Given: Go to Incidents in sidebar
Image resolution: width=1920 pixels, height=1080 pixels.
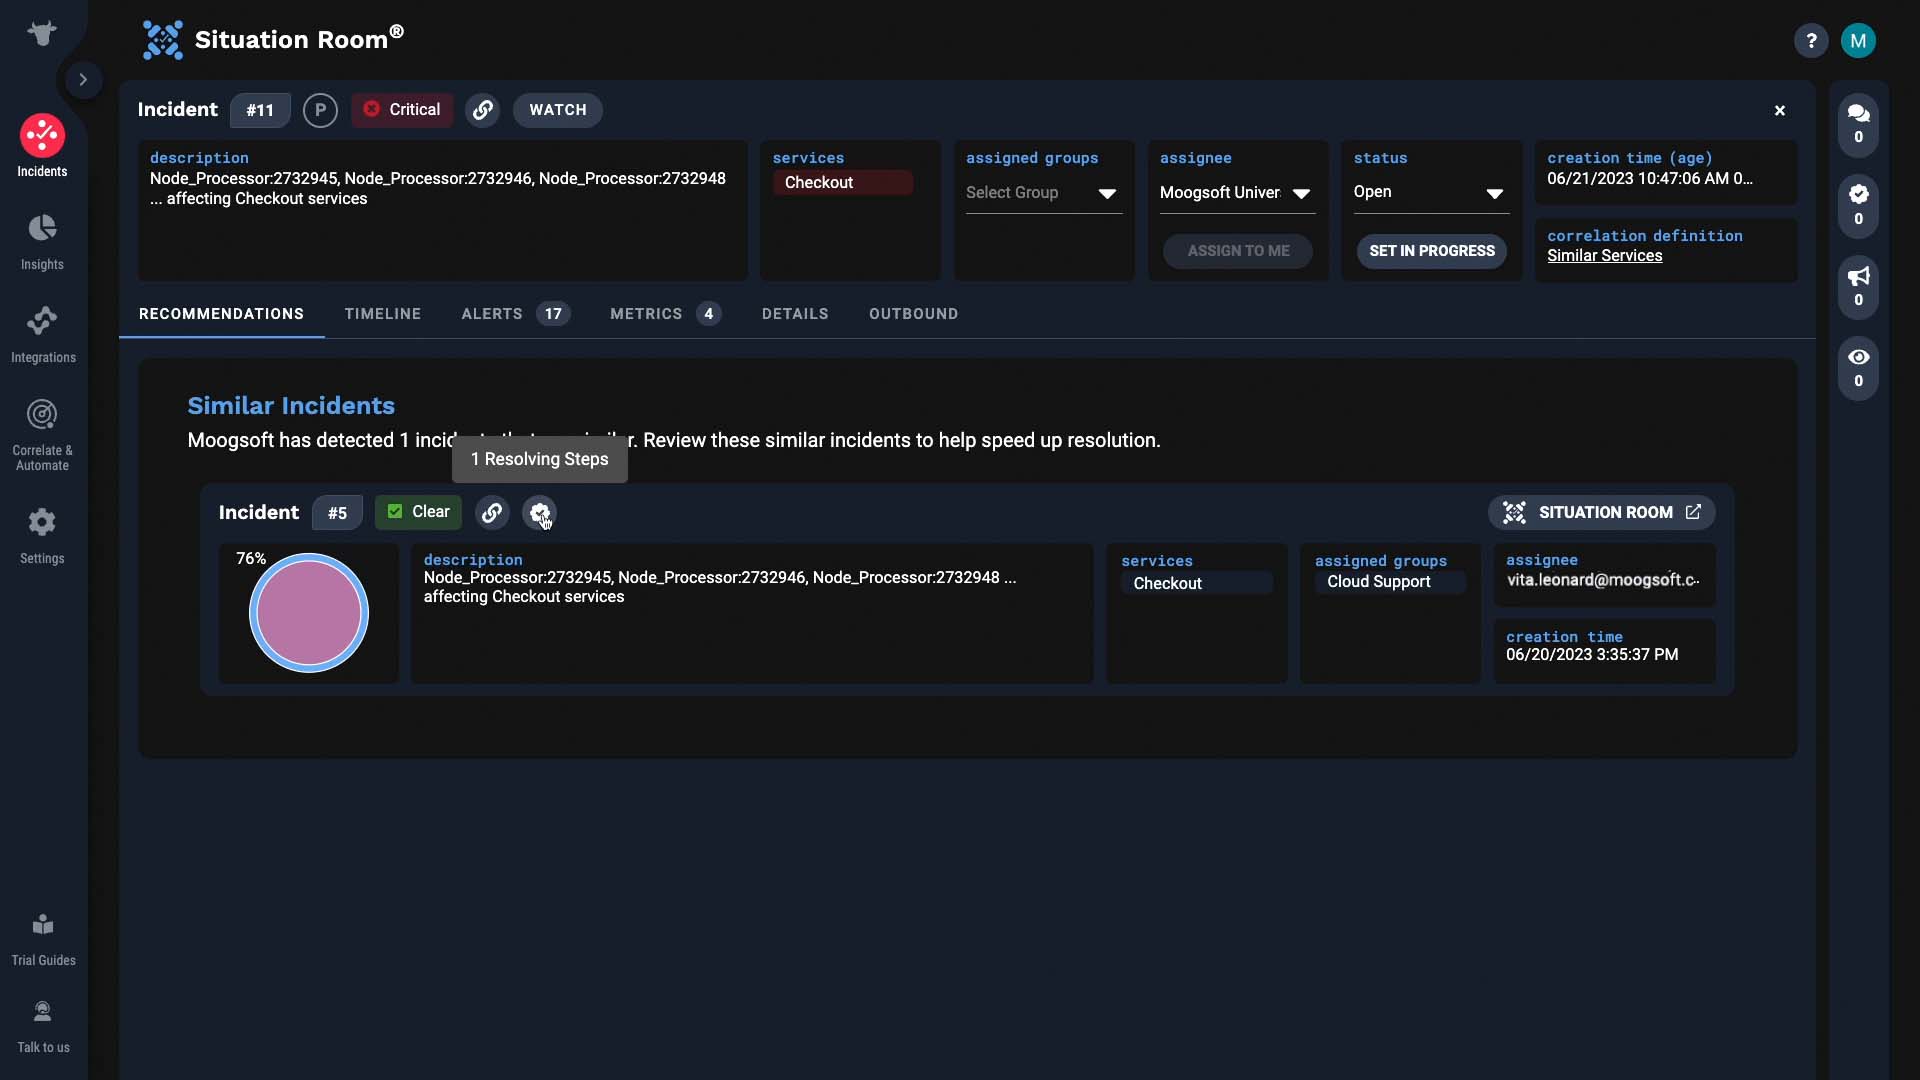Looking at the screenshot, I should (x=42, y=146).
